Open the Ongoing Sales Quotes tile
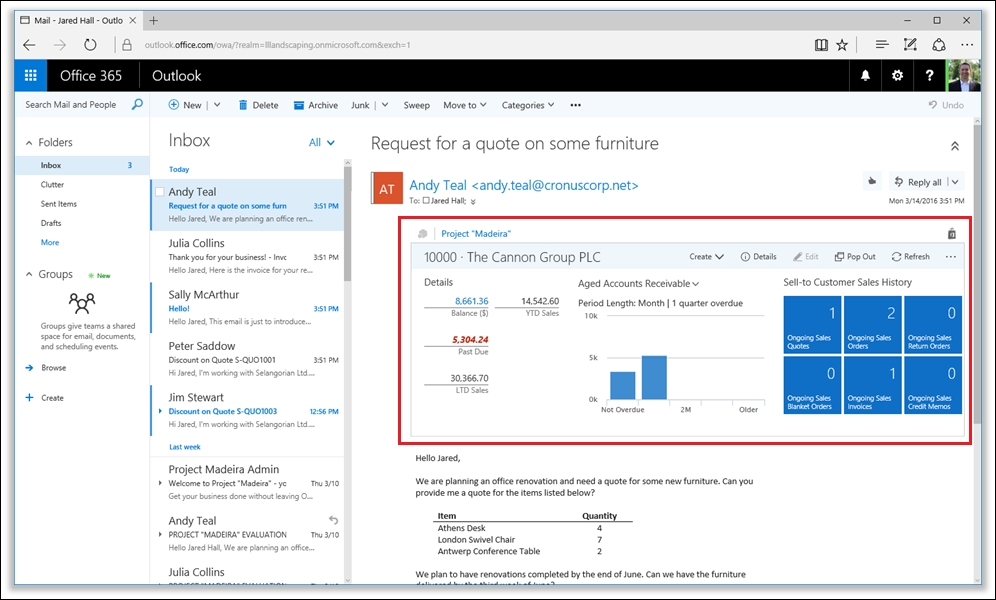The width and height of the screenshot is (996, 600). [812, 324]
